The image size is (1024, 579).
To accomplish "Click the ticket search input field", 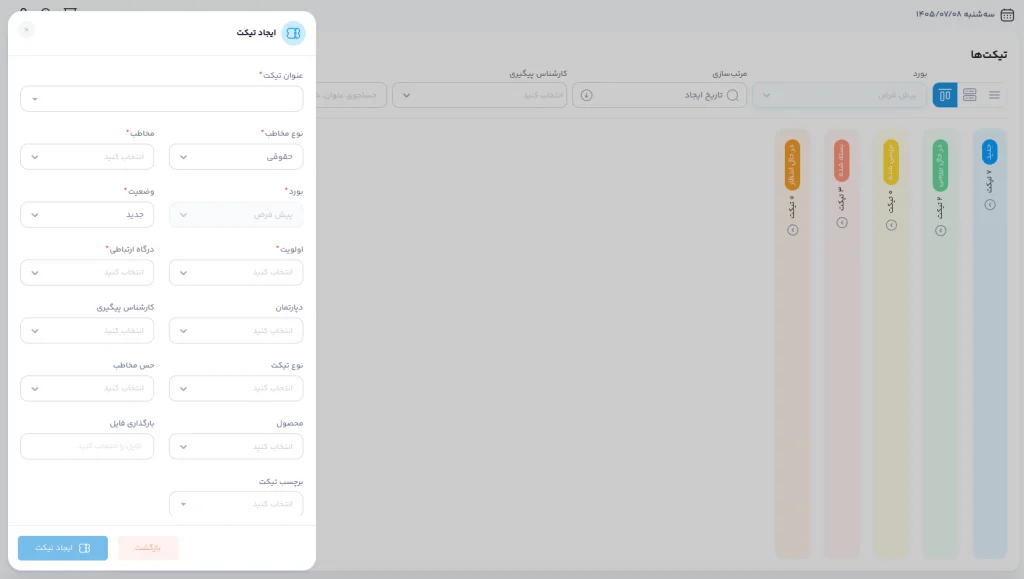I will click(x=351, y=95).
